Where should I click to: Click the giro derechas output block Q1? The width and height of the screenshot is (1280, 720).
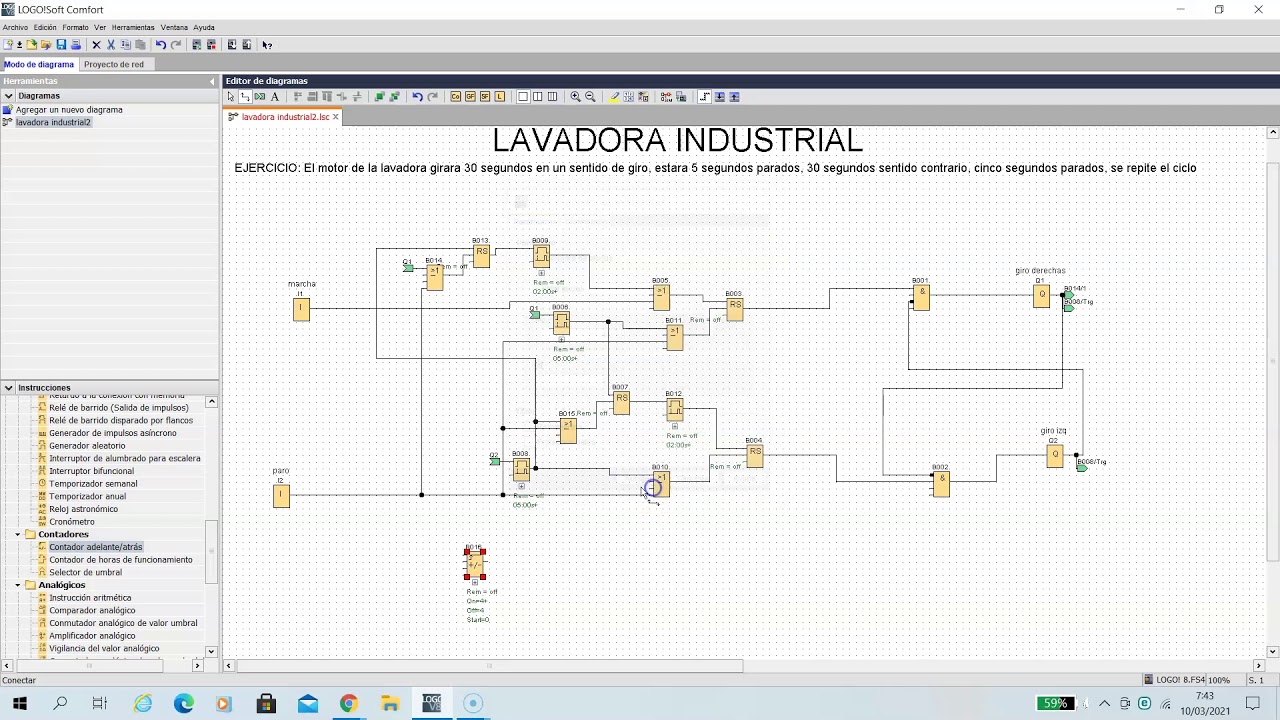point(1042,295)
